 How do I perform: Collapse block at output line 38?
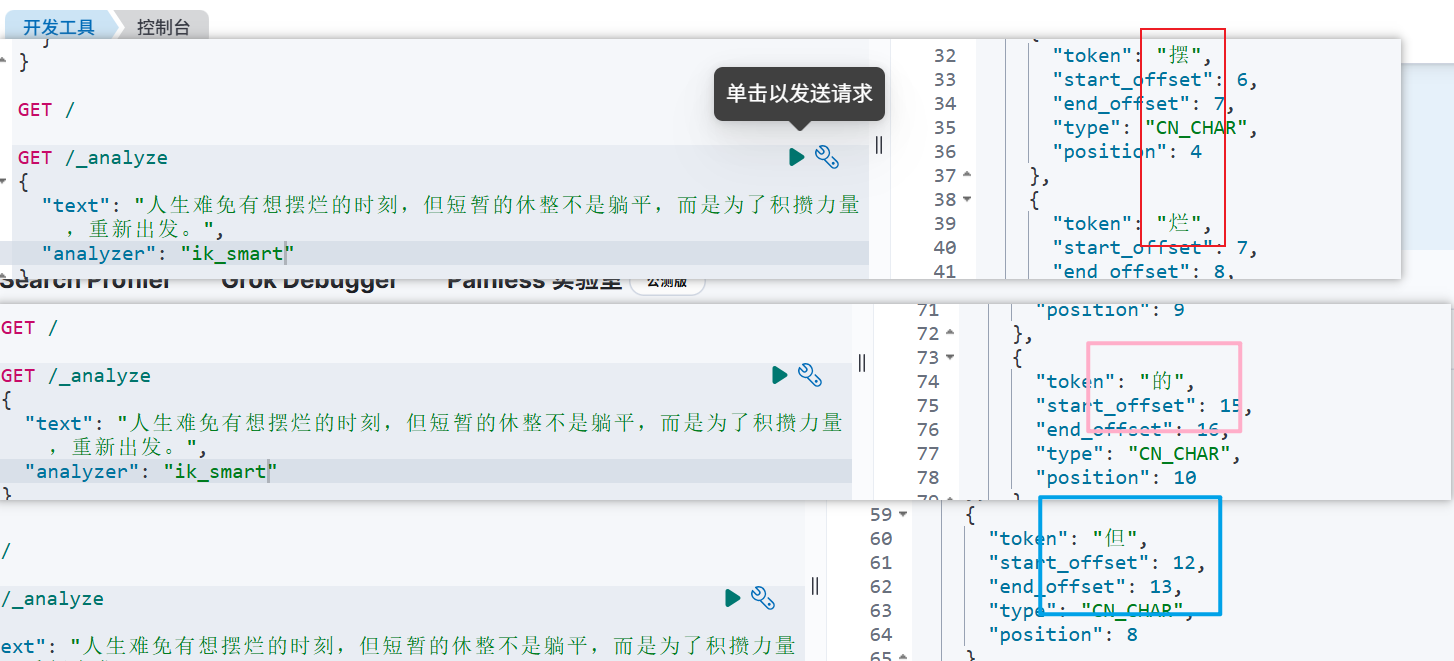pyautogui.click(x=967, y=199)
